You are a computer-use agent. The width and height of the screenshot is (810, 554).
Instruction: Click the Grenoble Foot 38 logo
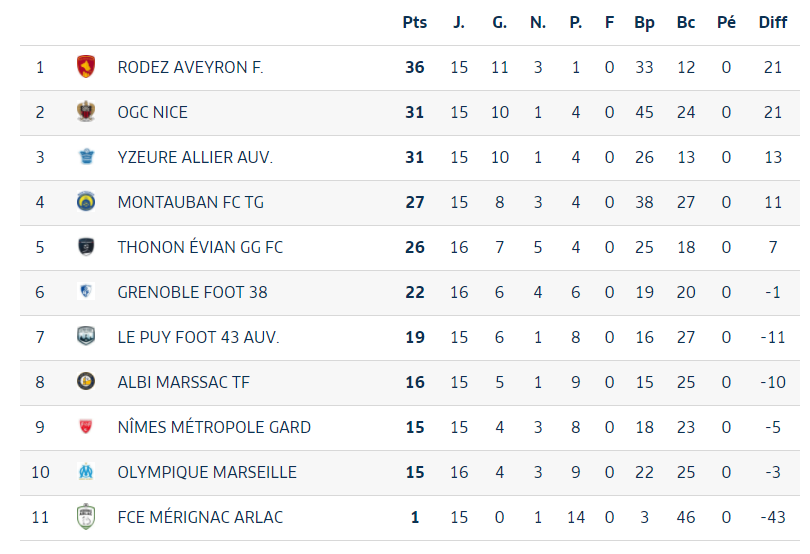[x=86, y=291]
